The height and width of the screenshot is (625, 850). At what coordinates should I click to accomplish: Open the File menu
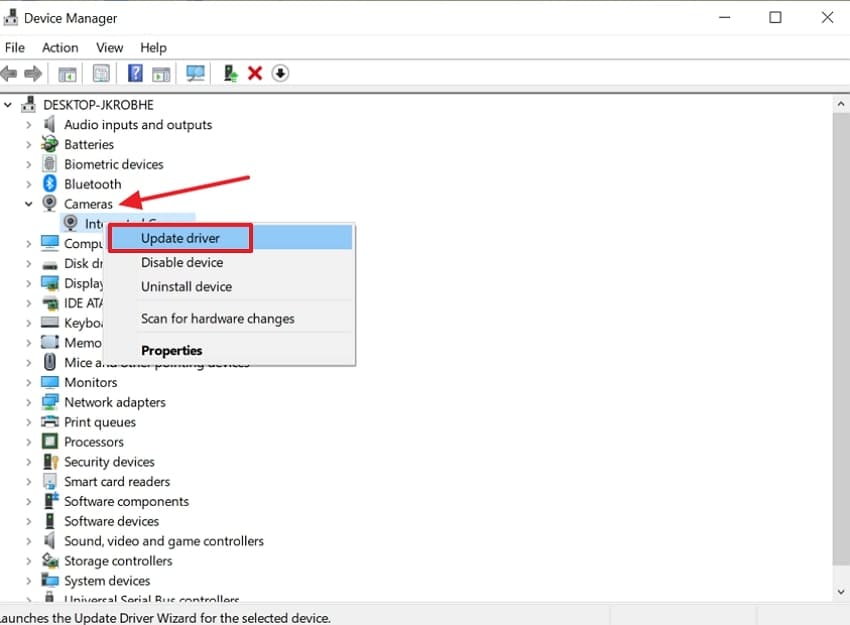click(15, 48)
